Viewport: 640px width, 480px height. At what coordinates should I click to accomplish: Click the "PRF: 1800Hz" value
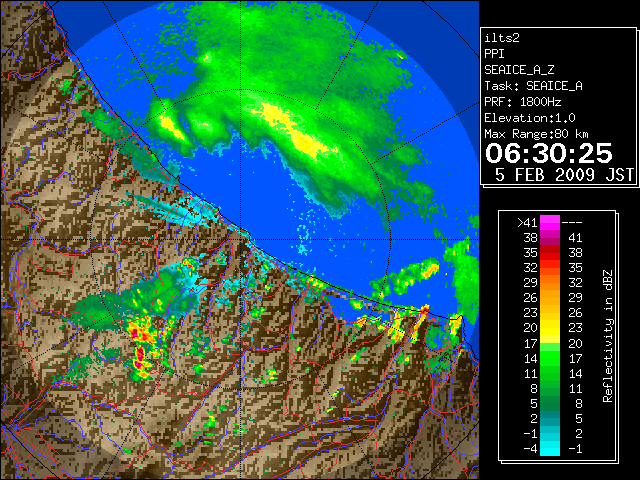(x=523, y=102)
